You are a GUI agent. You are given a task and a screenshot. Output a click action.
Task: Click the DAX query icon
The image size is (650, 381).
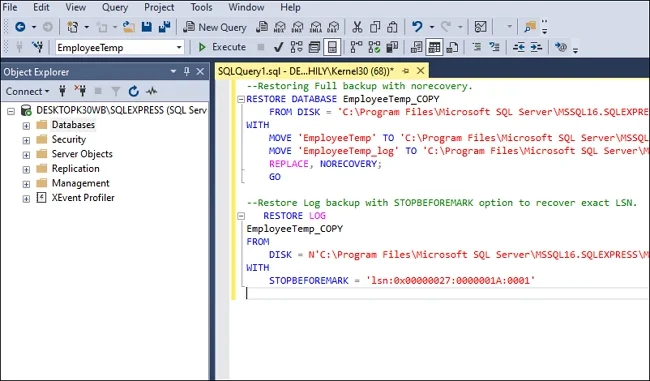click(x=333, y=27)
